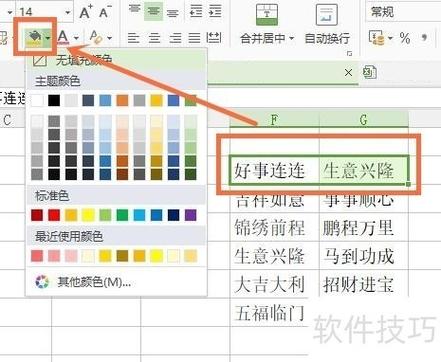Click the decrease indent icon
The height and width of the screenshot is (362, 441).
(196, 11)
